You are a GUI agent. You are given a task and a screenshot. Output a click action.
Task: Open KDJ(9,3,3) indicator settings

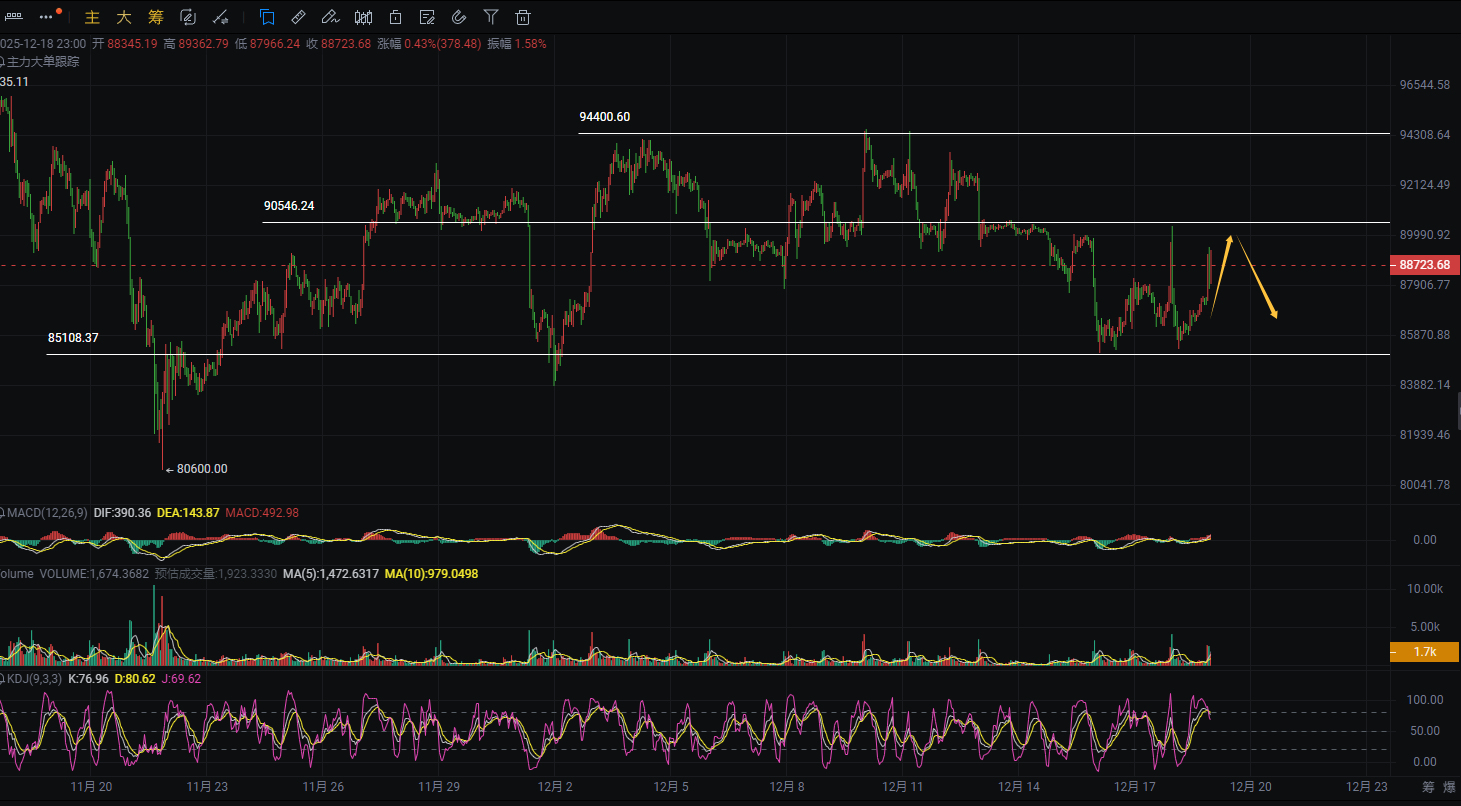tap(34, 679)
